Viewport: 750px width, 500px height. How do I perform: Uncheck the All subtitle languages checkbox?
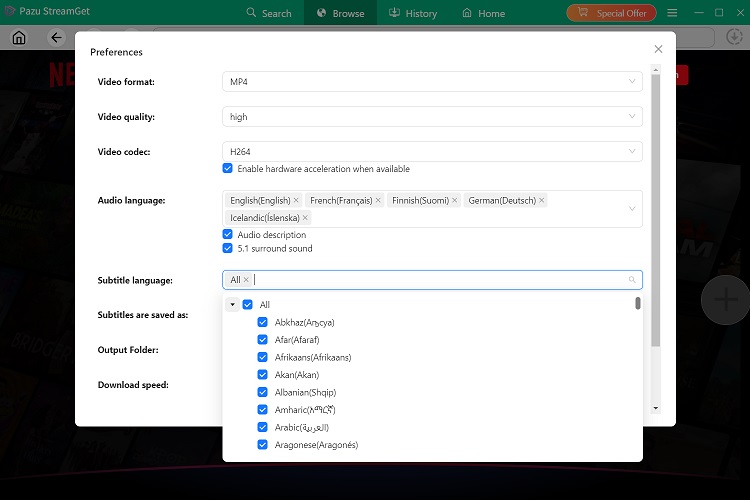pyautogui.click(x=247, y=305)
